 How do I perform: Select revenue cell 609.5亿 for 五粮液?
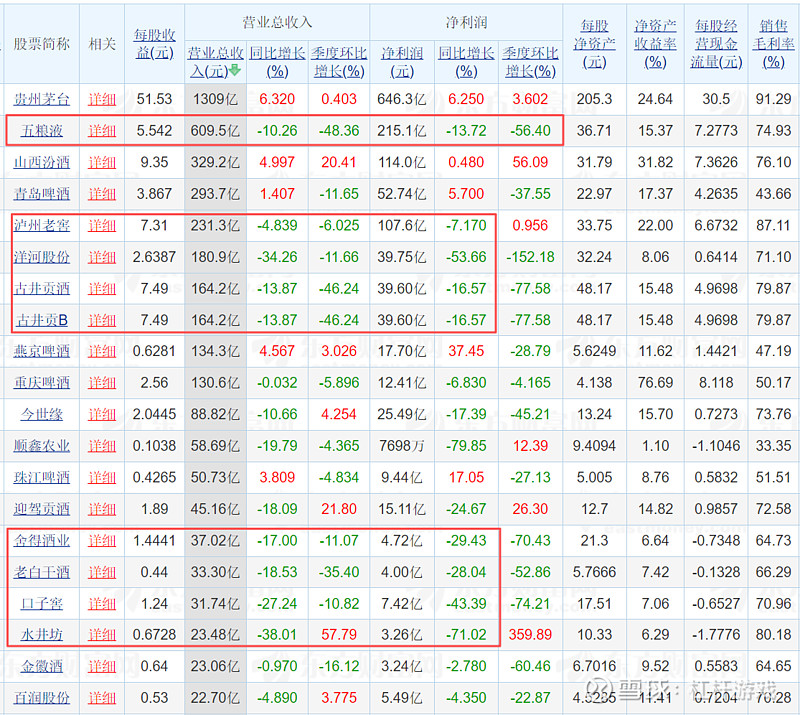(x=215, y=131)
